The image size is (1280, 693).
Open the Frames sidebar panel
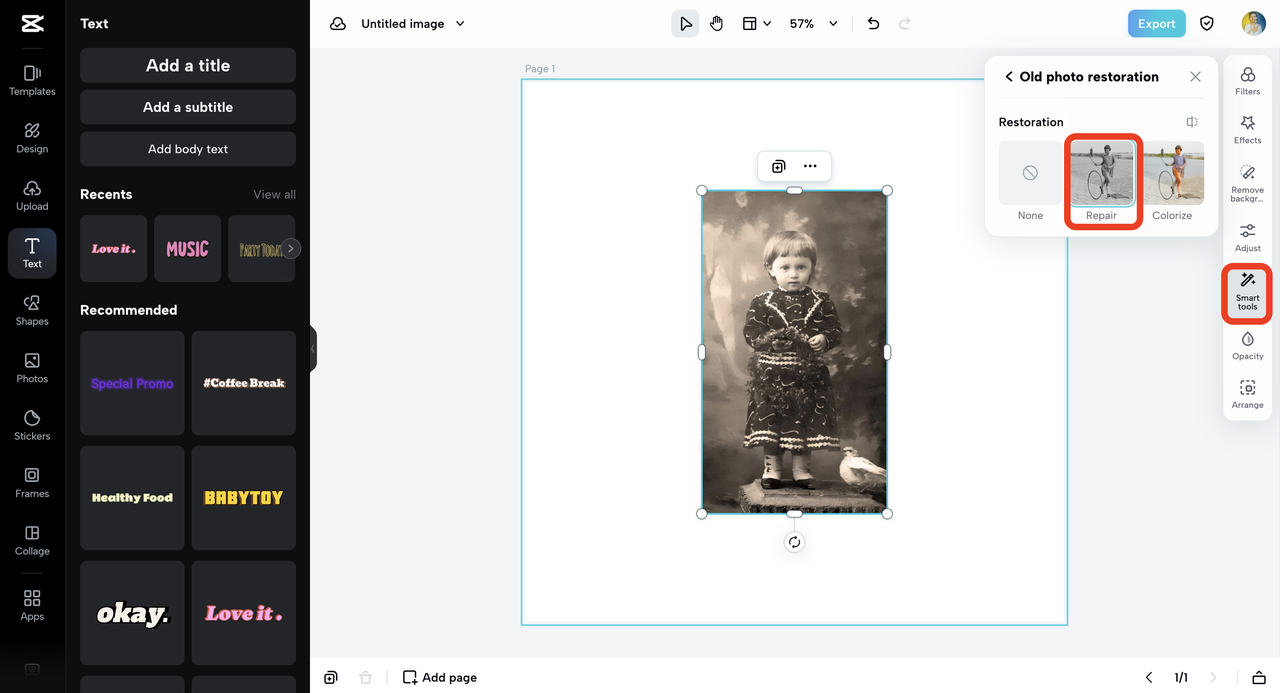click(x=32, y=483)
